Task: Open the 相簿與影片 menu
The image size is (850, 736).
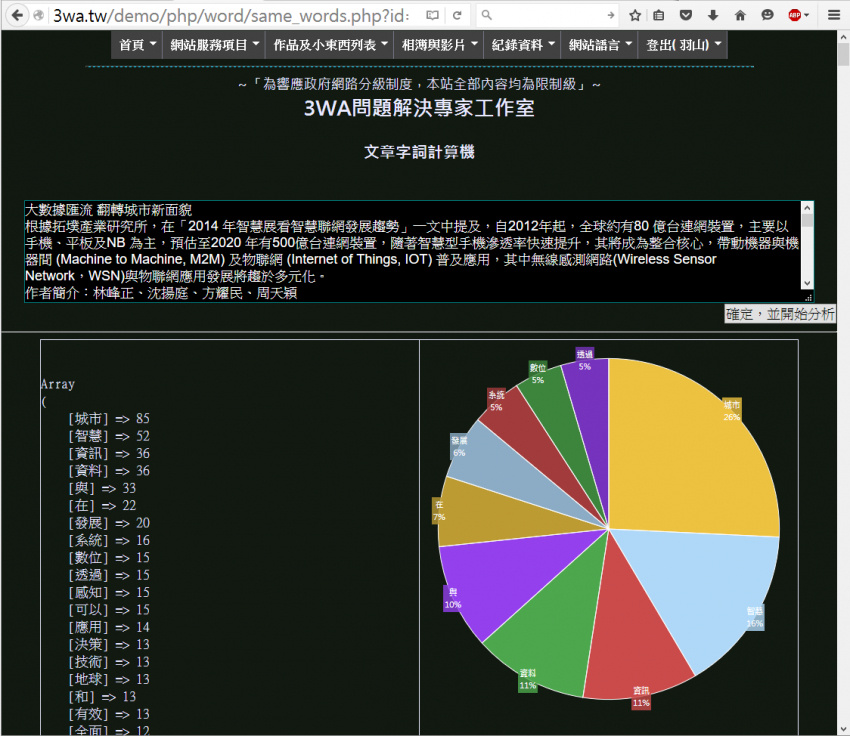Action: (436, 44)
